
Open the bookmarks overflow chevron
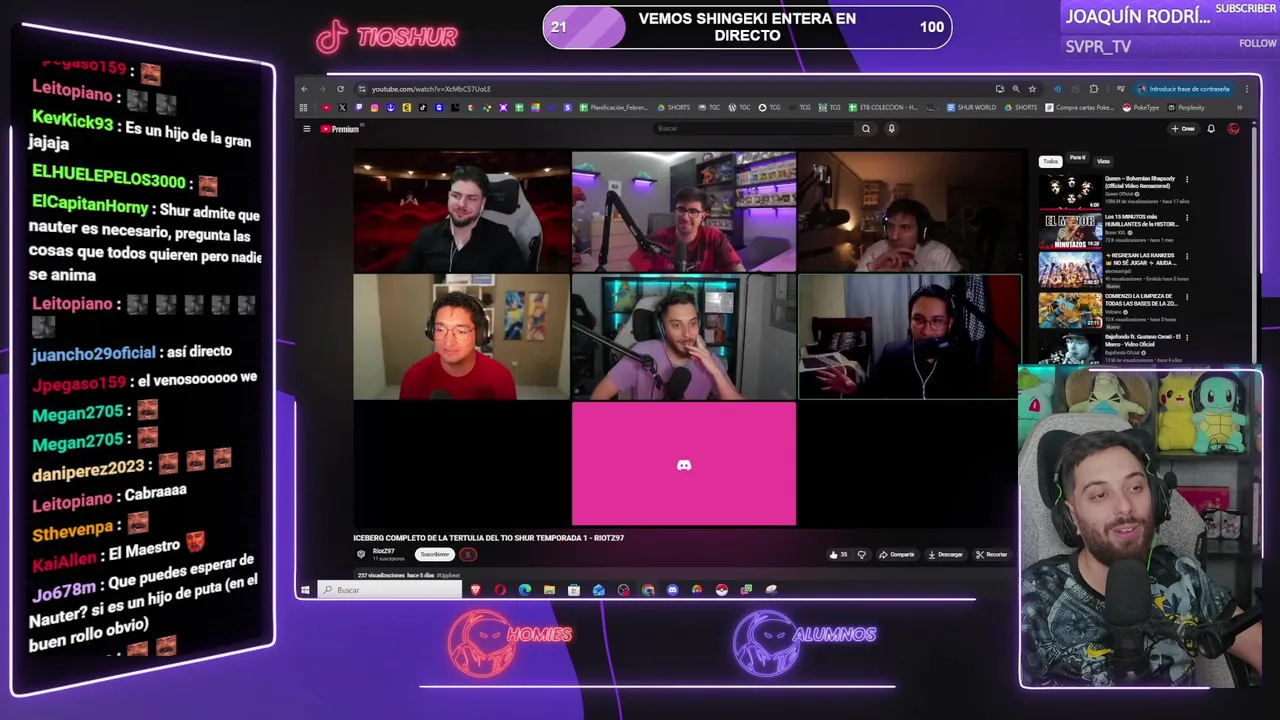(1239, 107)
